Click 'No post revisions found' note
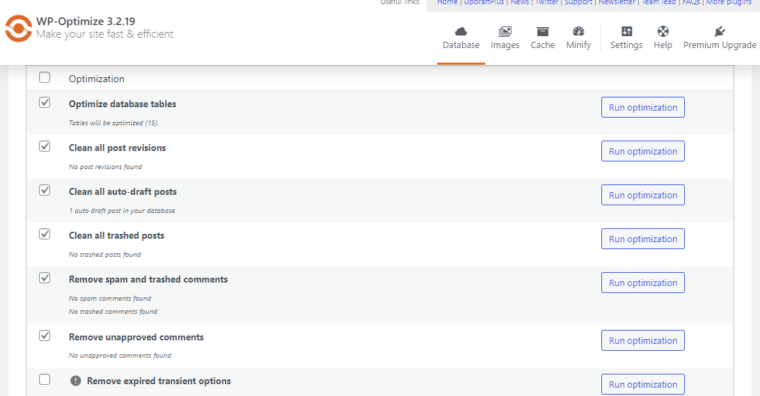This screenshot has height=396, width=760. click(x=105, y=167)
